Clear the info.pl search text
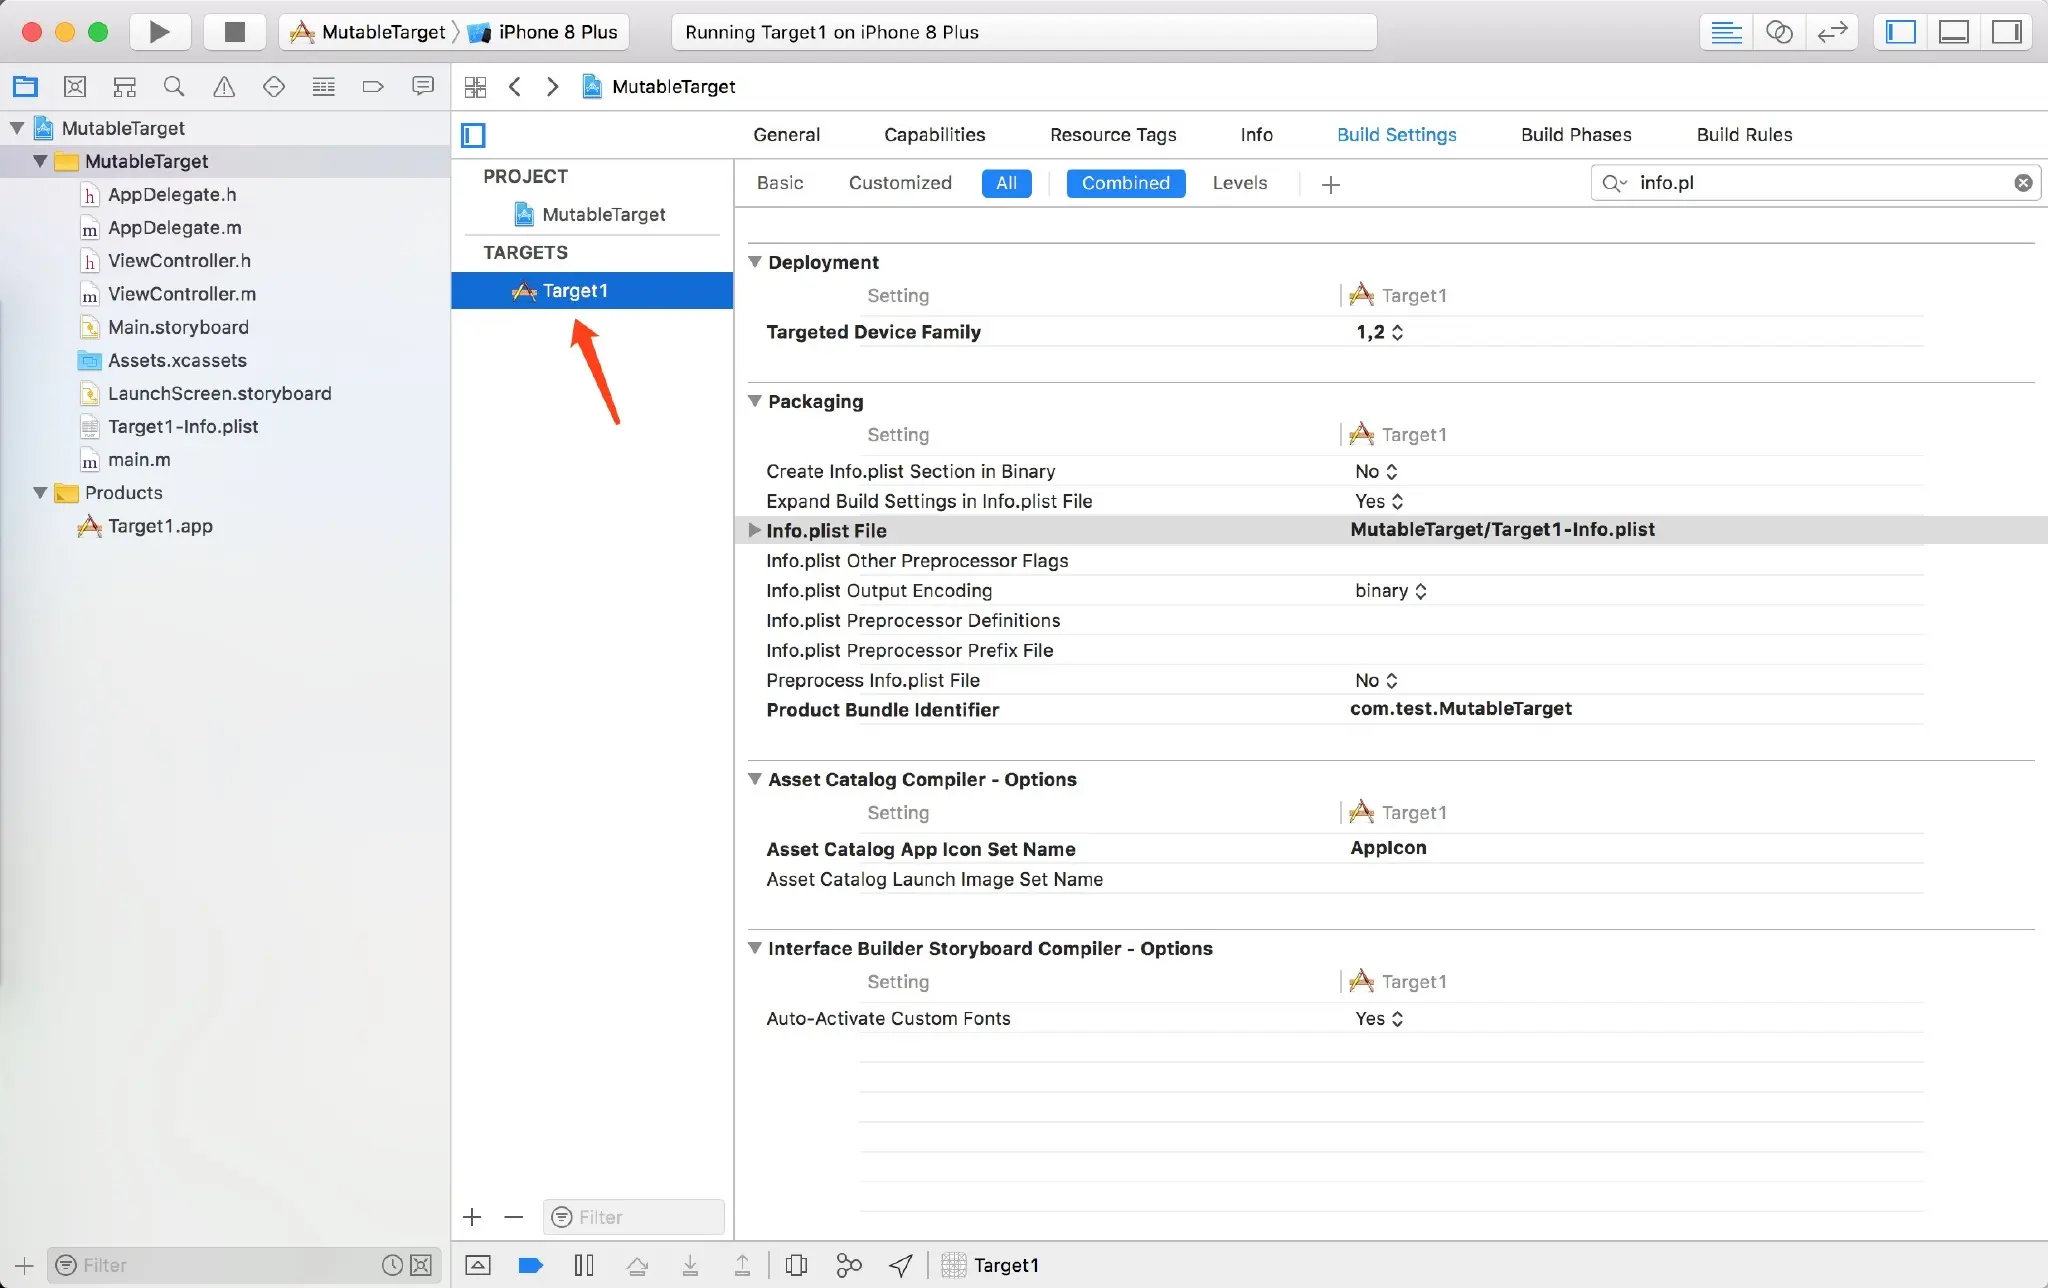The height and width of the screenshot is (1288, 2048). (x=2023, y=183)
